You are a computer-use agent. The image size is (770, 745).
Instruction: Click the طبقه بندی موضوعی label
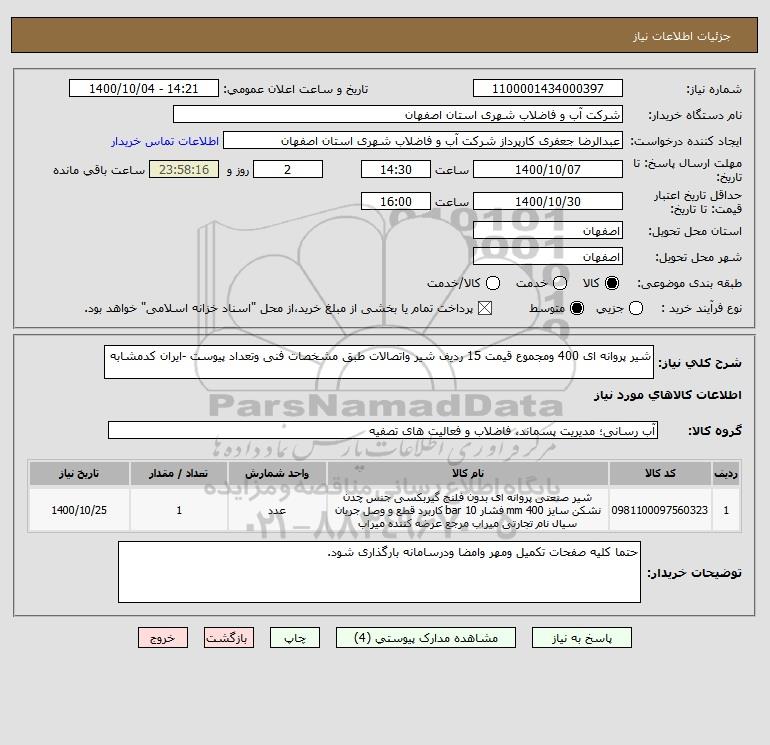tap(689, 283)
